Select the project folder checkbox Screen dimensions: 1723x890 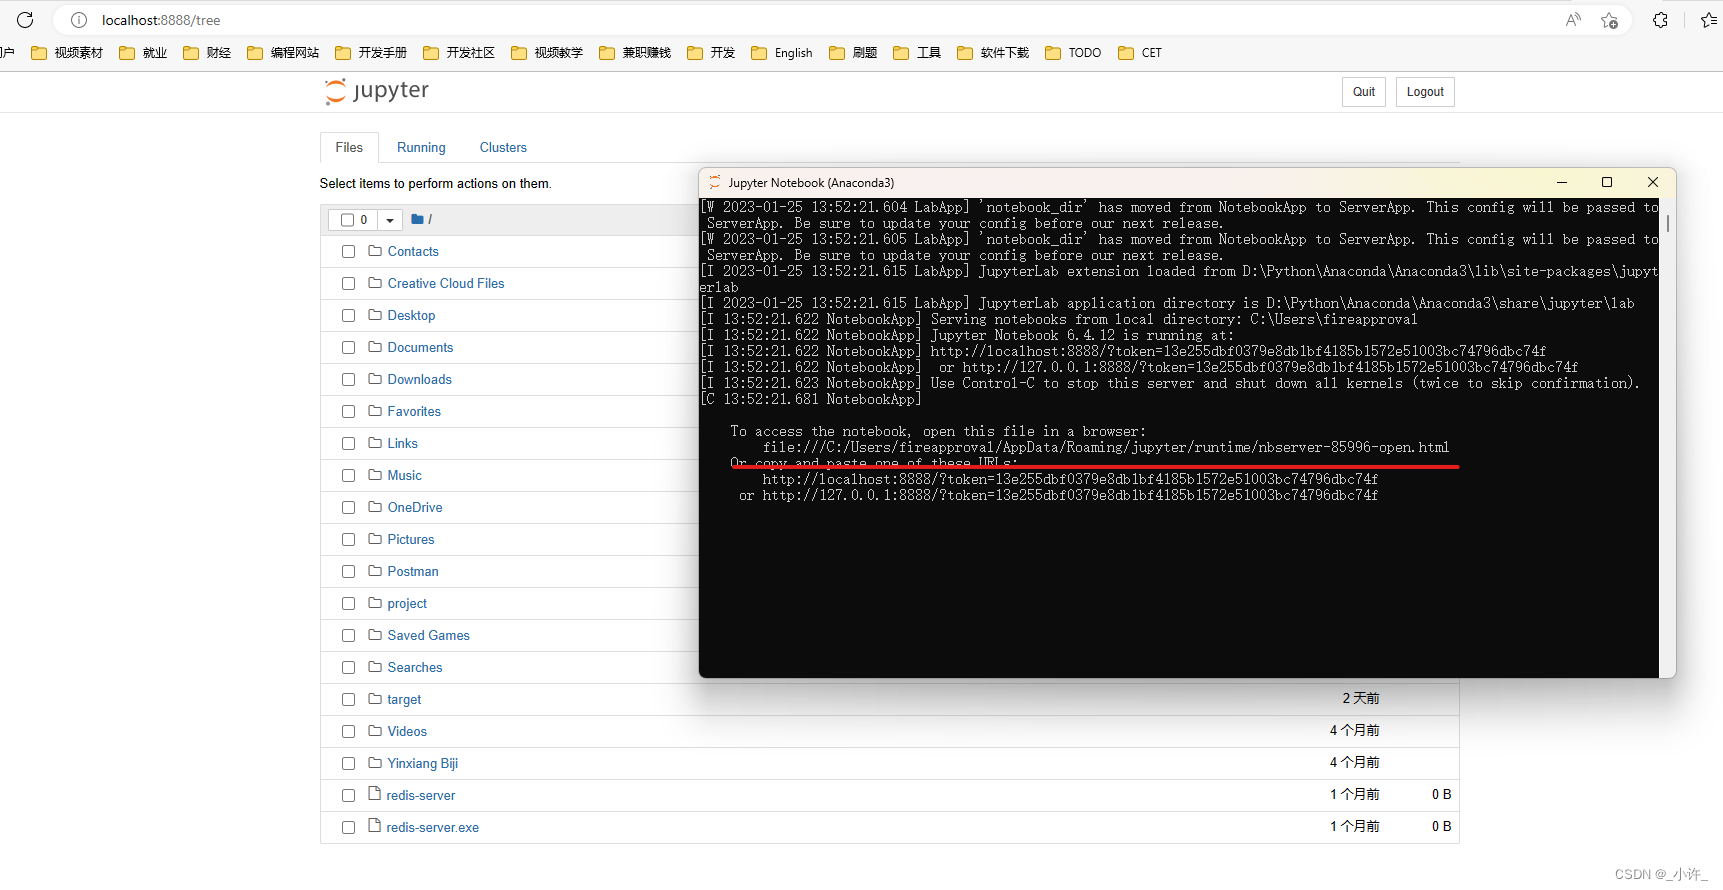pos(348,604)
